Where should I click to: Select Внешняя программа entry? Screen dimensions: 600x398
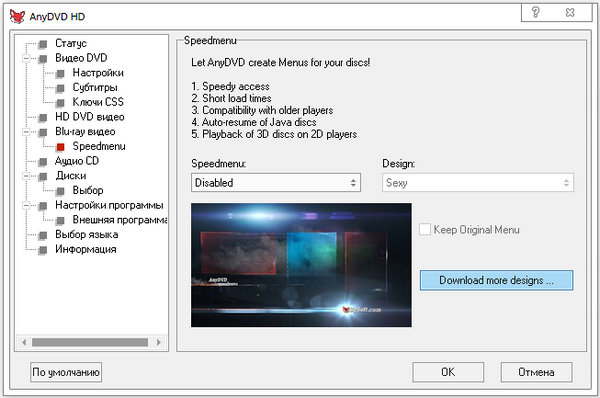[x=120, y=220]
